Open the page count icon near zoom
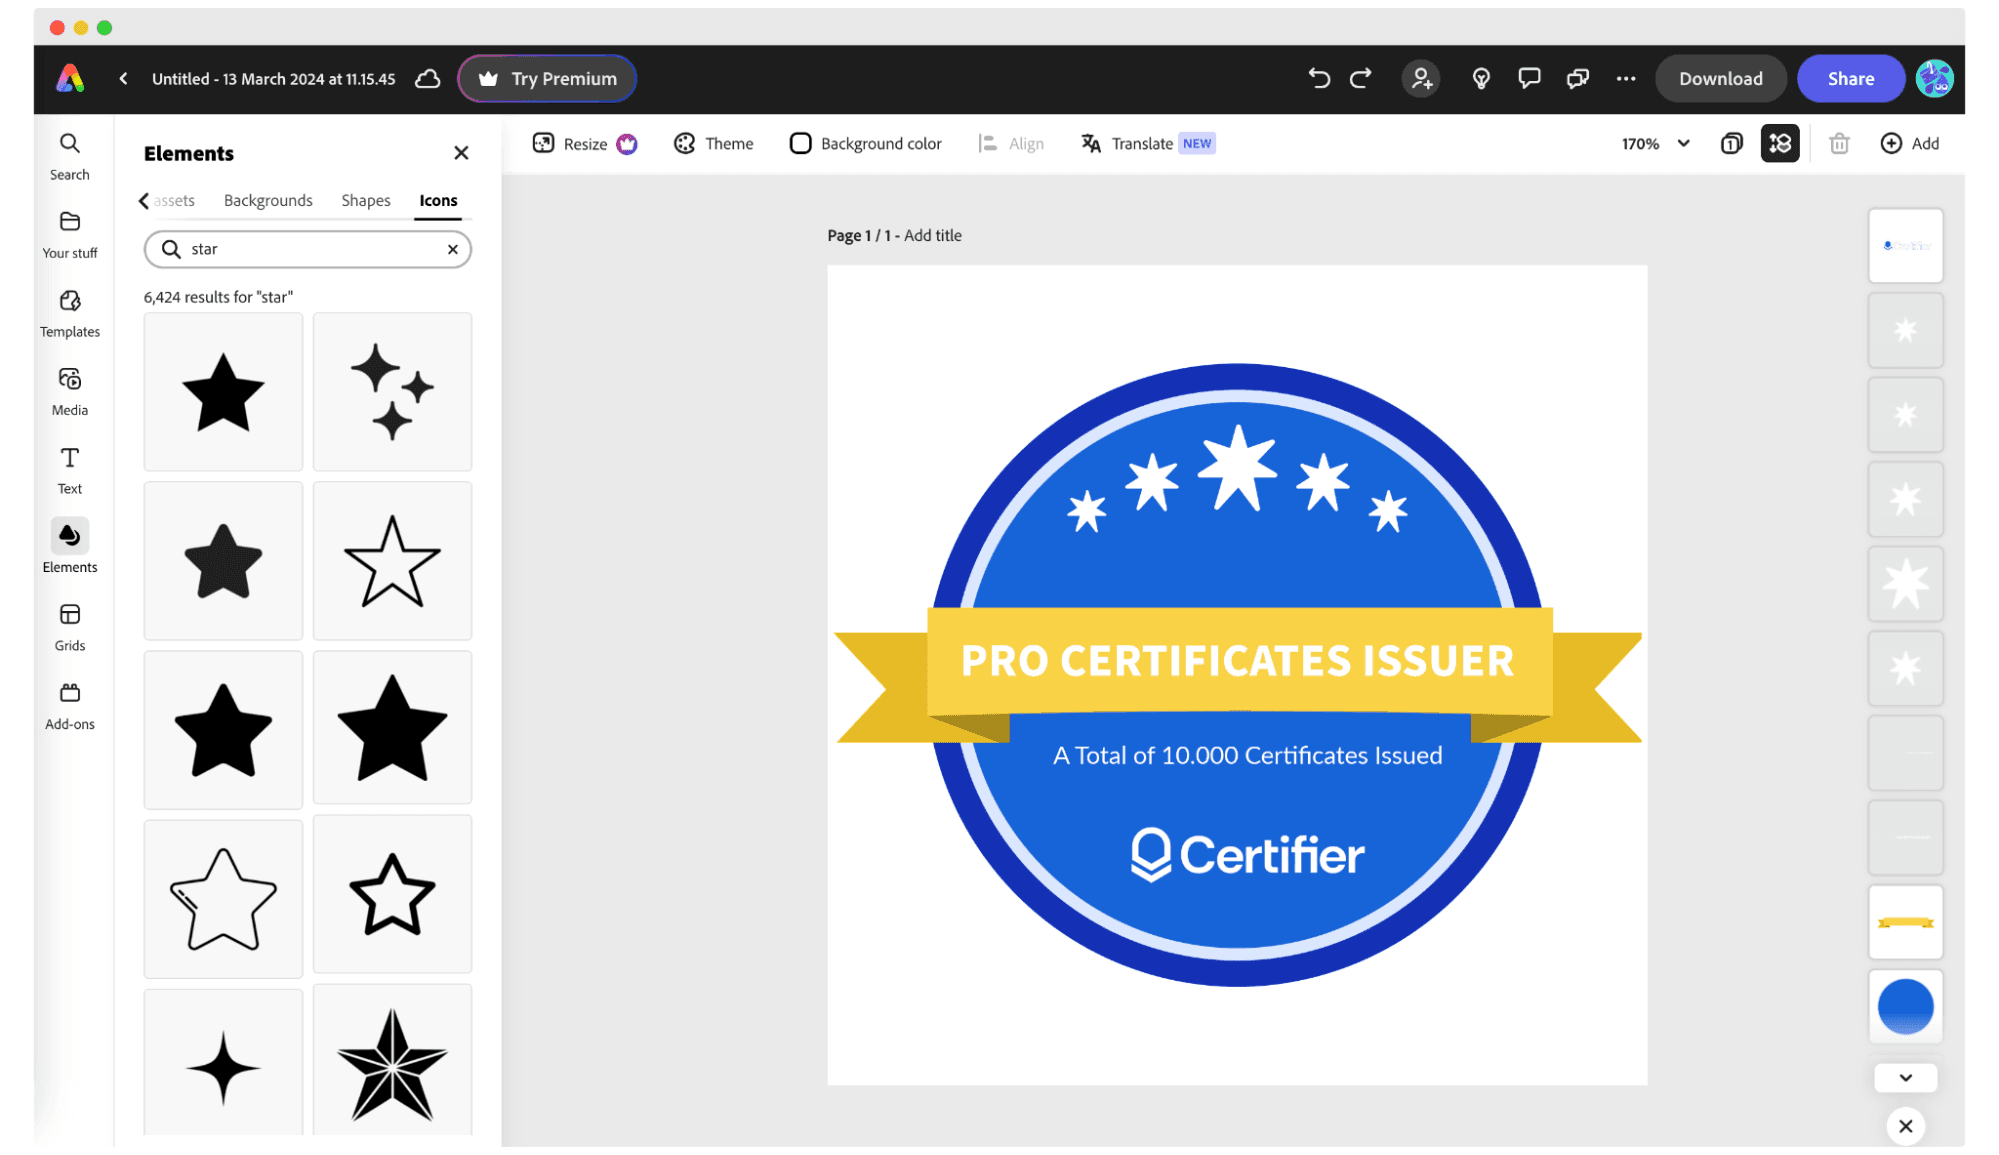Image resolution: width=1999 pixels, height=1155 pixels. click(1731, 143)
